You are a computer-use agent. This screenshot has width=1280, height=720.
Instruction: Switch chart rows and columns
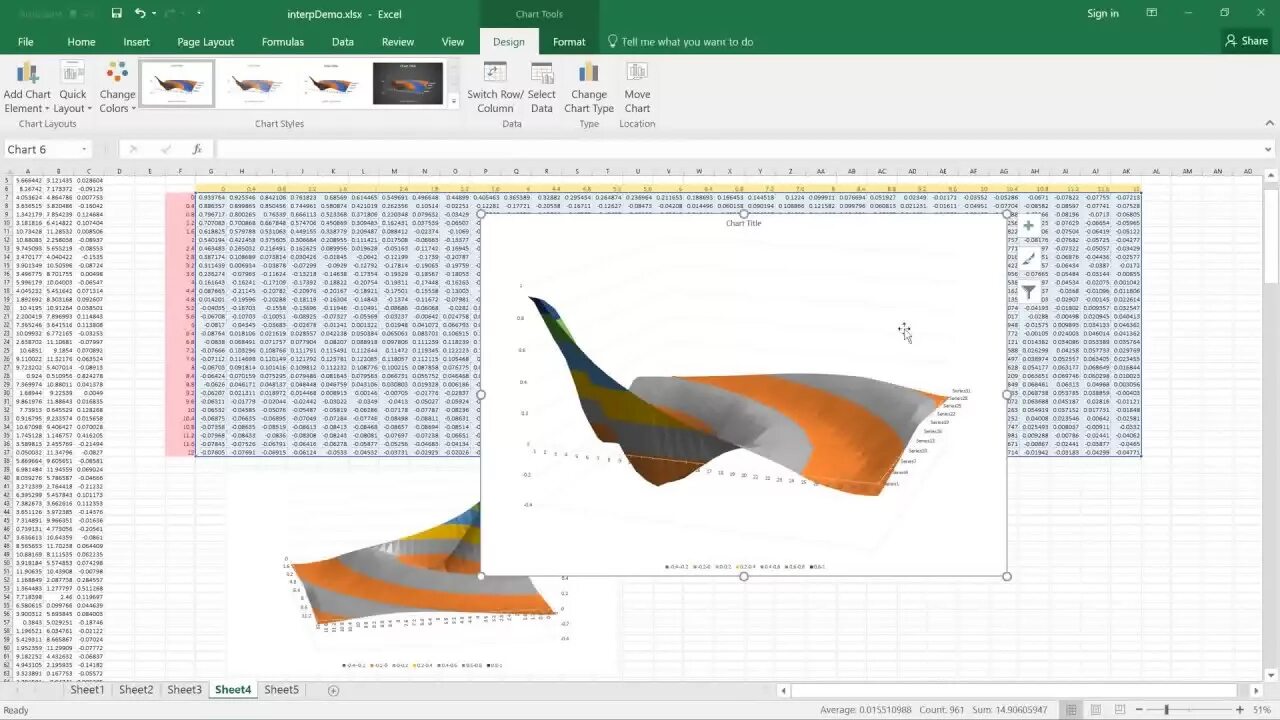pos(495,88)
